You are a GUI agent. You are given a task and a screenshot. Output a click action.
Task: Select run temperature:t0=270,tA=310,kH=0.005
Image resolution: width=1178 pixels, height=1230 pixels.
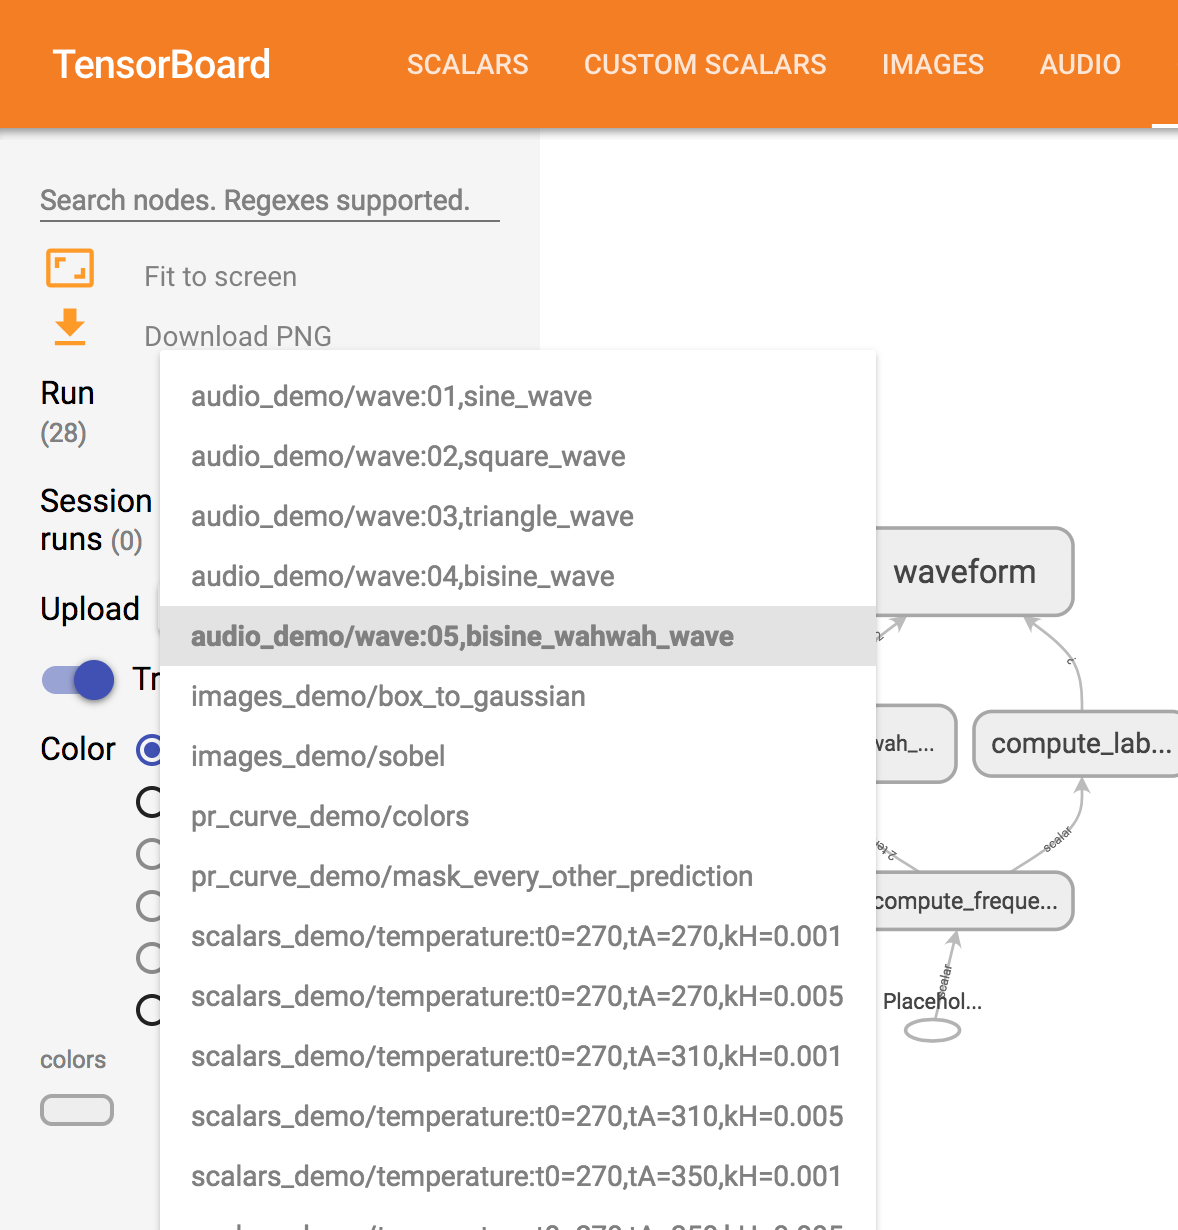click(x=518, y=1116)
